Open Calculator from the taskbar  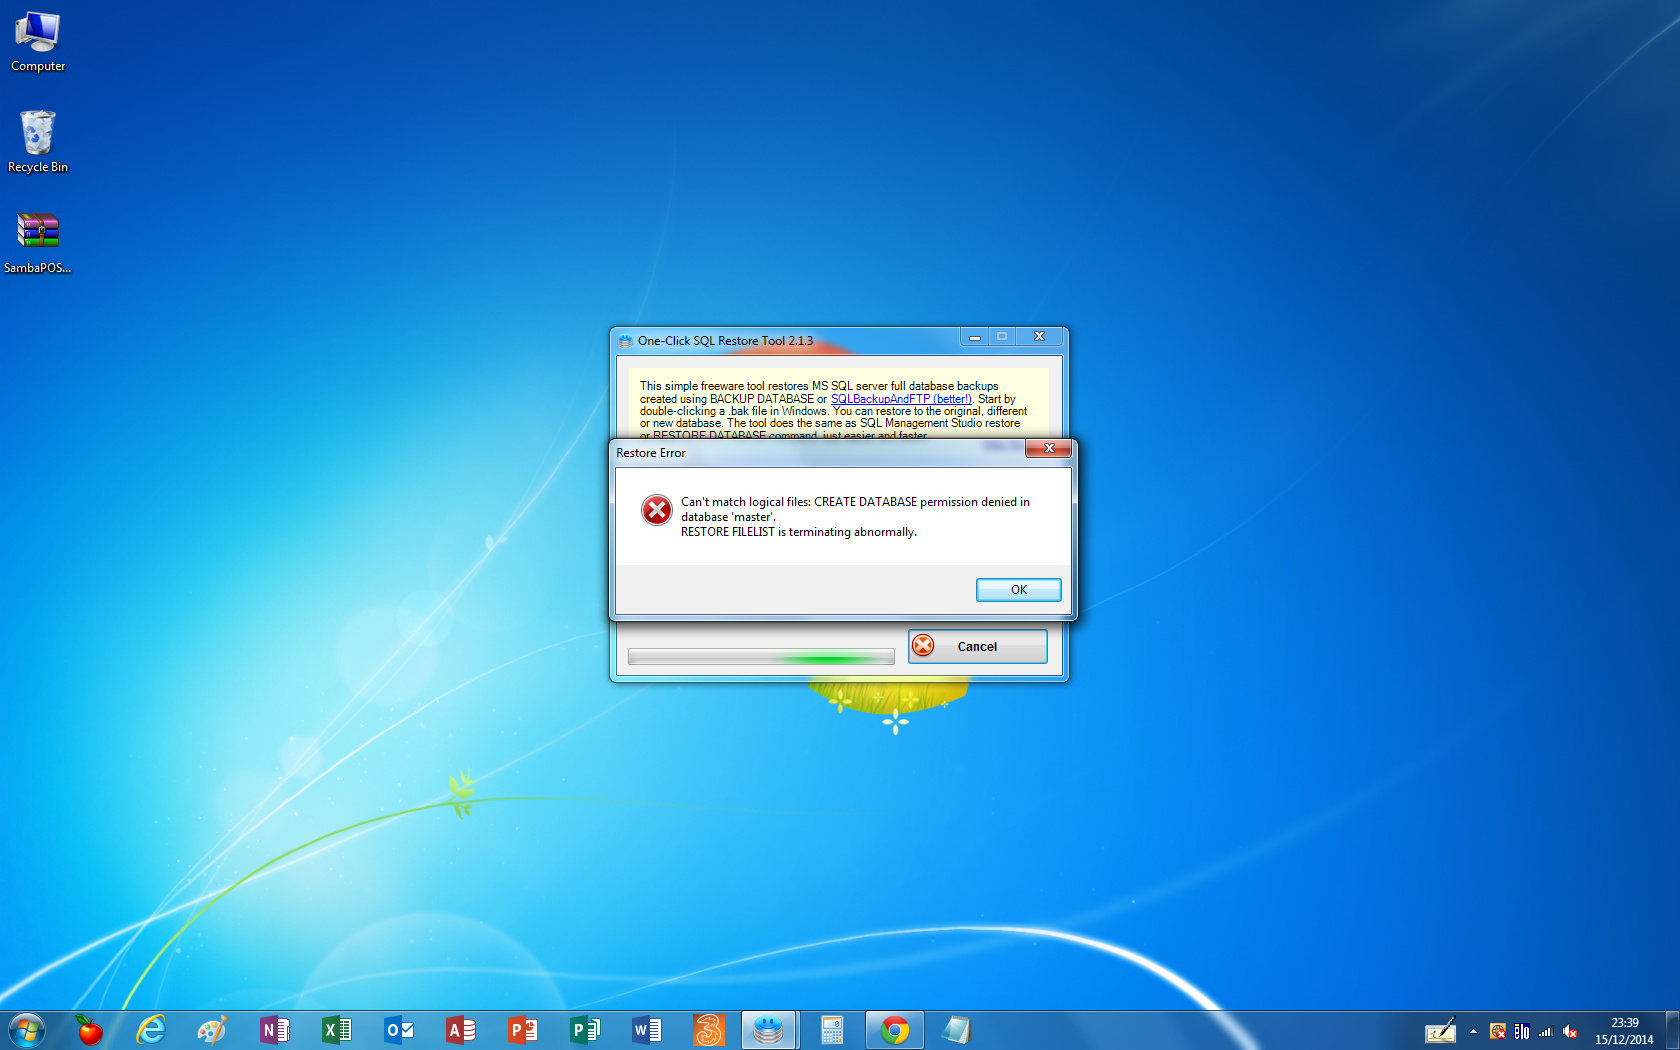coord(831,1030)
